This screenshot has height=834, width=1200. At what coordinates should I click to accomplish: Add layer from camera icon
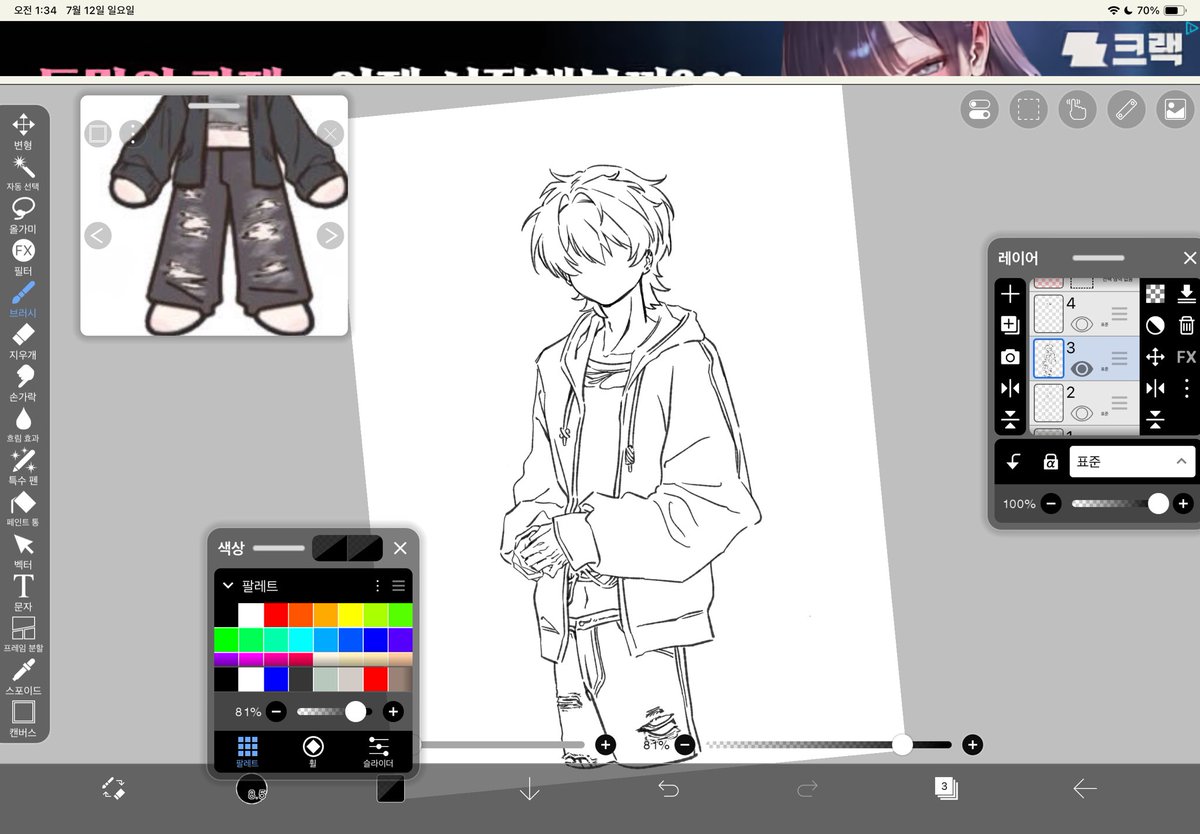click(1010, 357)
